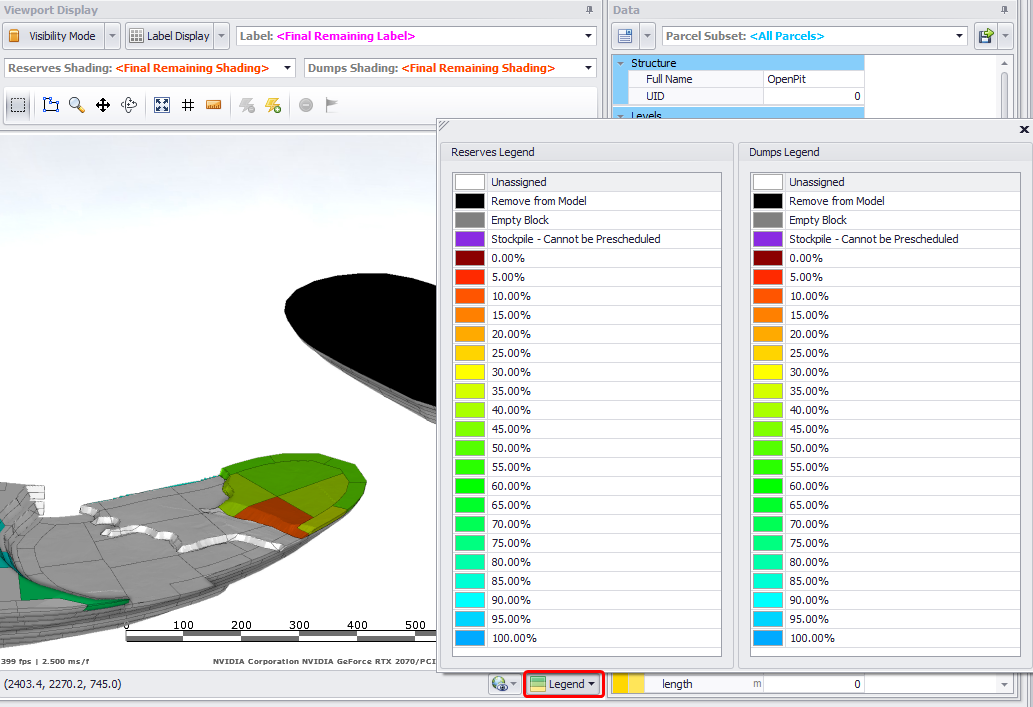
Task: Click the 100.00% swatch in Dumps Legend
Action: point(768,638)
